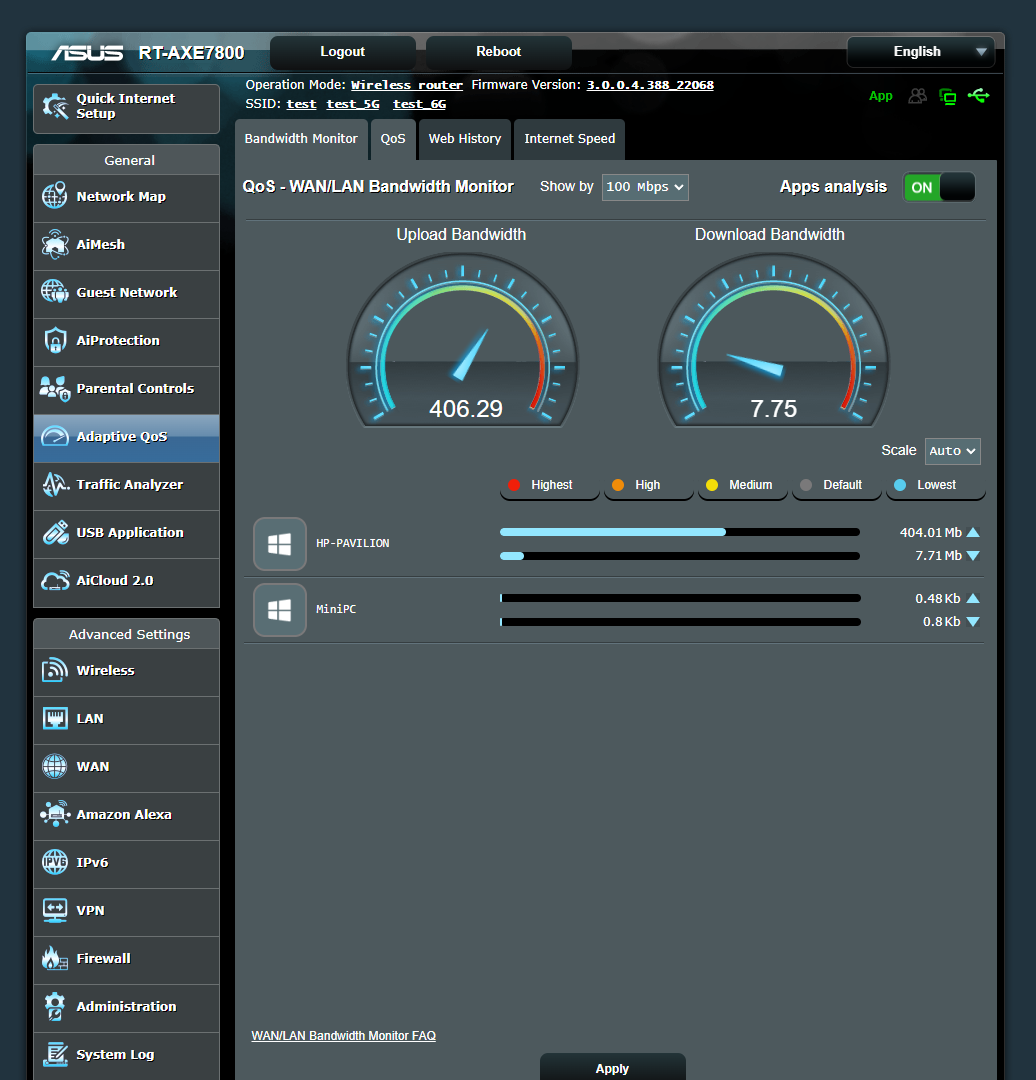1036x1080 pixels.
Task: Open the Network Map menu item
Action: pos(127,198)
